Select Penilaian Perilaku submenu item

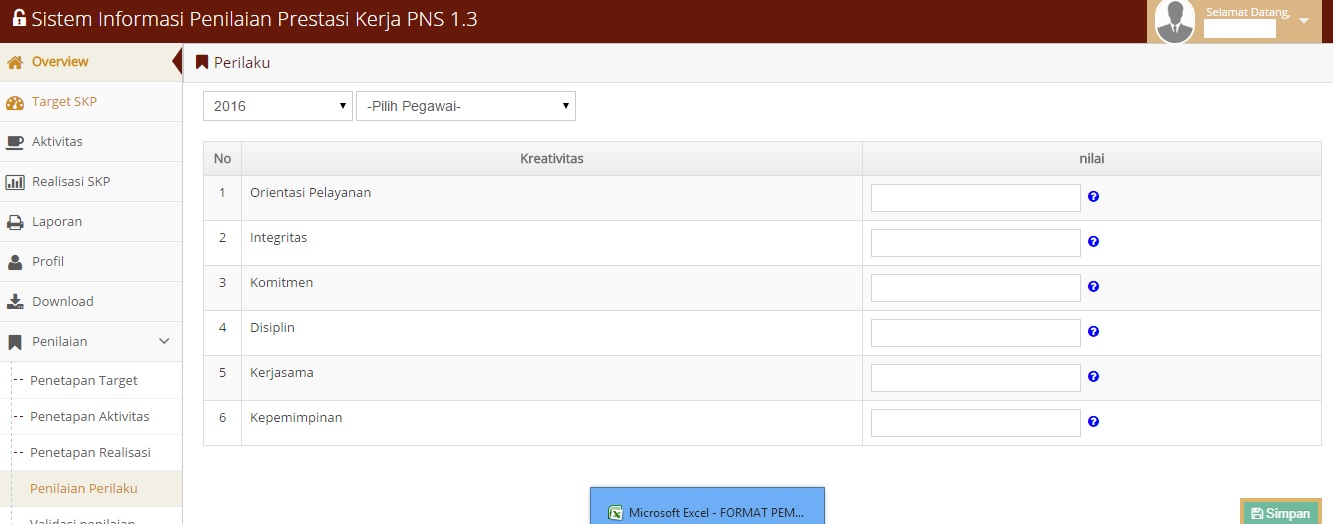coord(84,489)
